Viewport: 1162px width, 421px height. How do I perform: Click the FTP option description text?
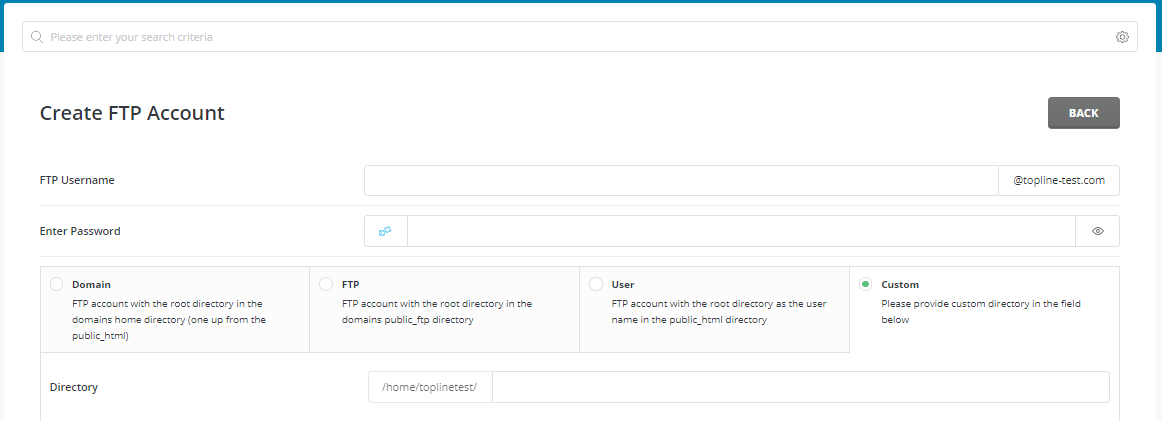(x=437, y=312)
